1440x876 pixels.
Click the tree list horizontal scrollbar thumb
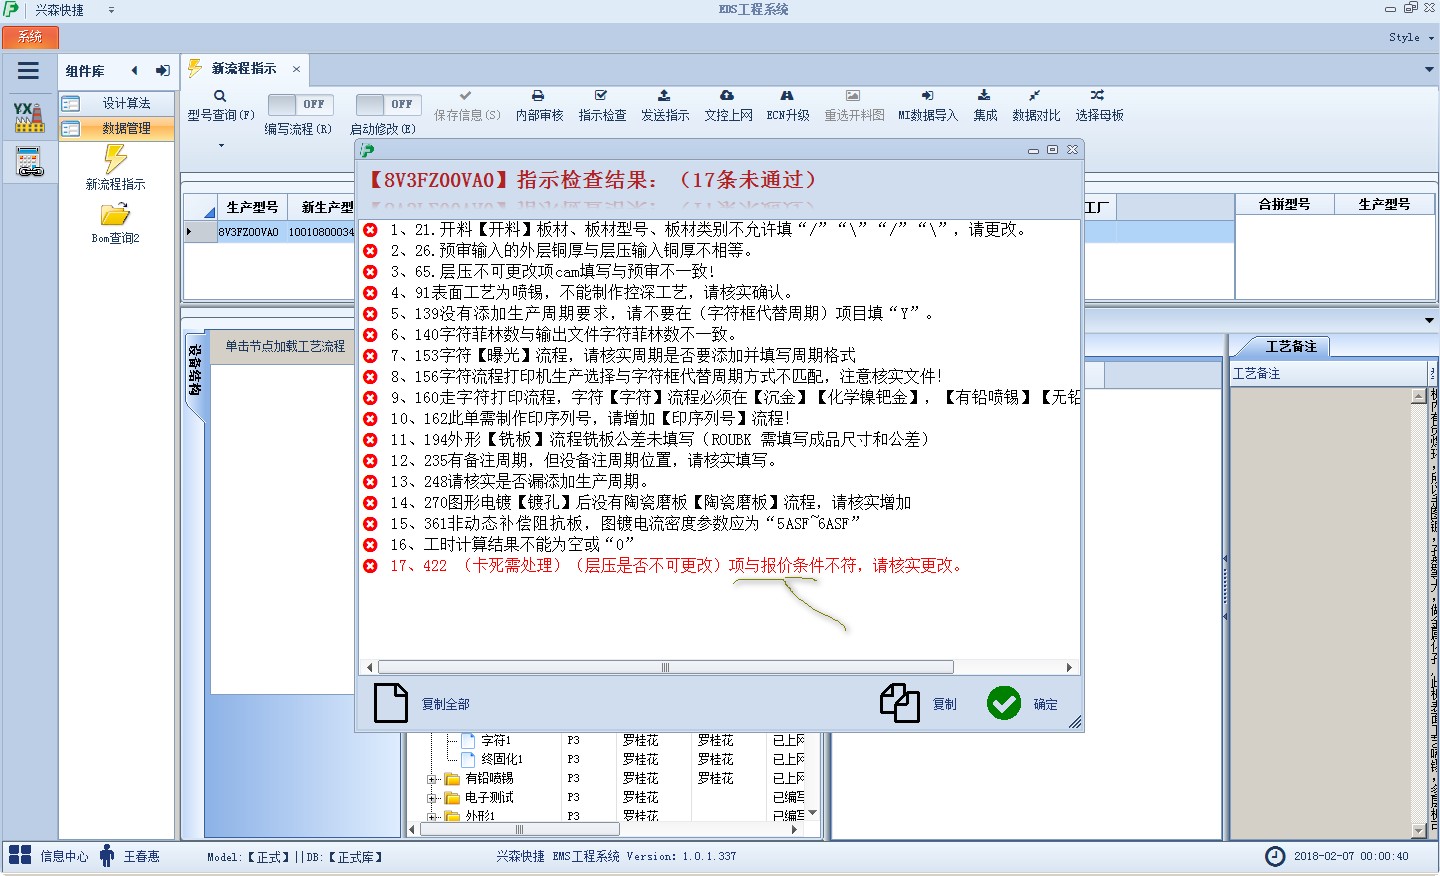[x=519, y=829]
